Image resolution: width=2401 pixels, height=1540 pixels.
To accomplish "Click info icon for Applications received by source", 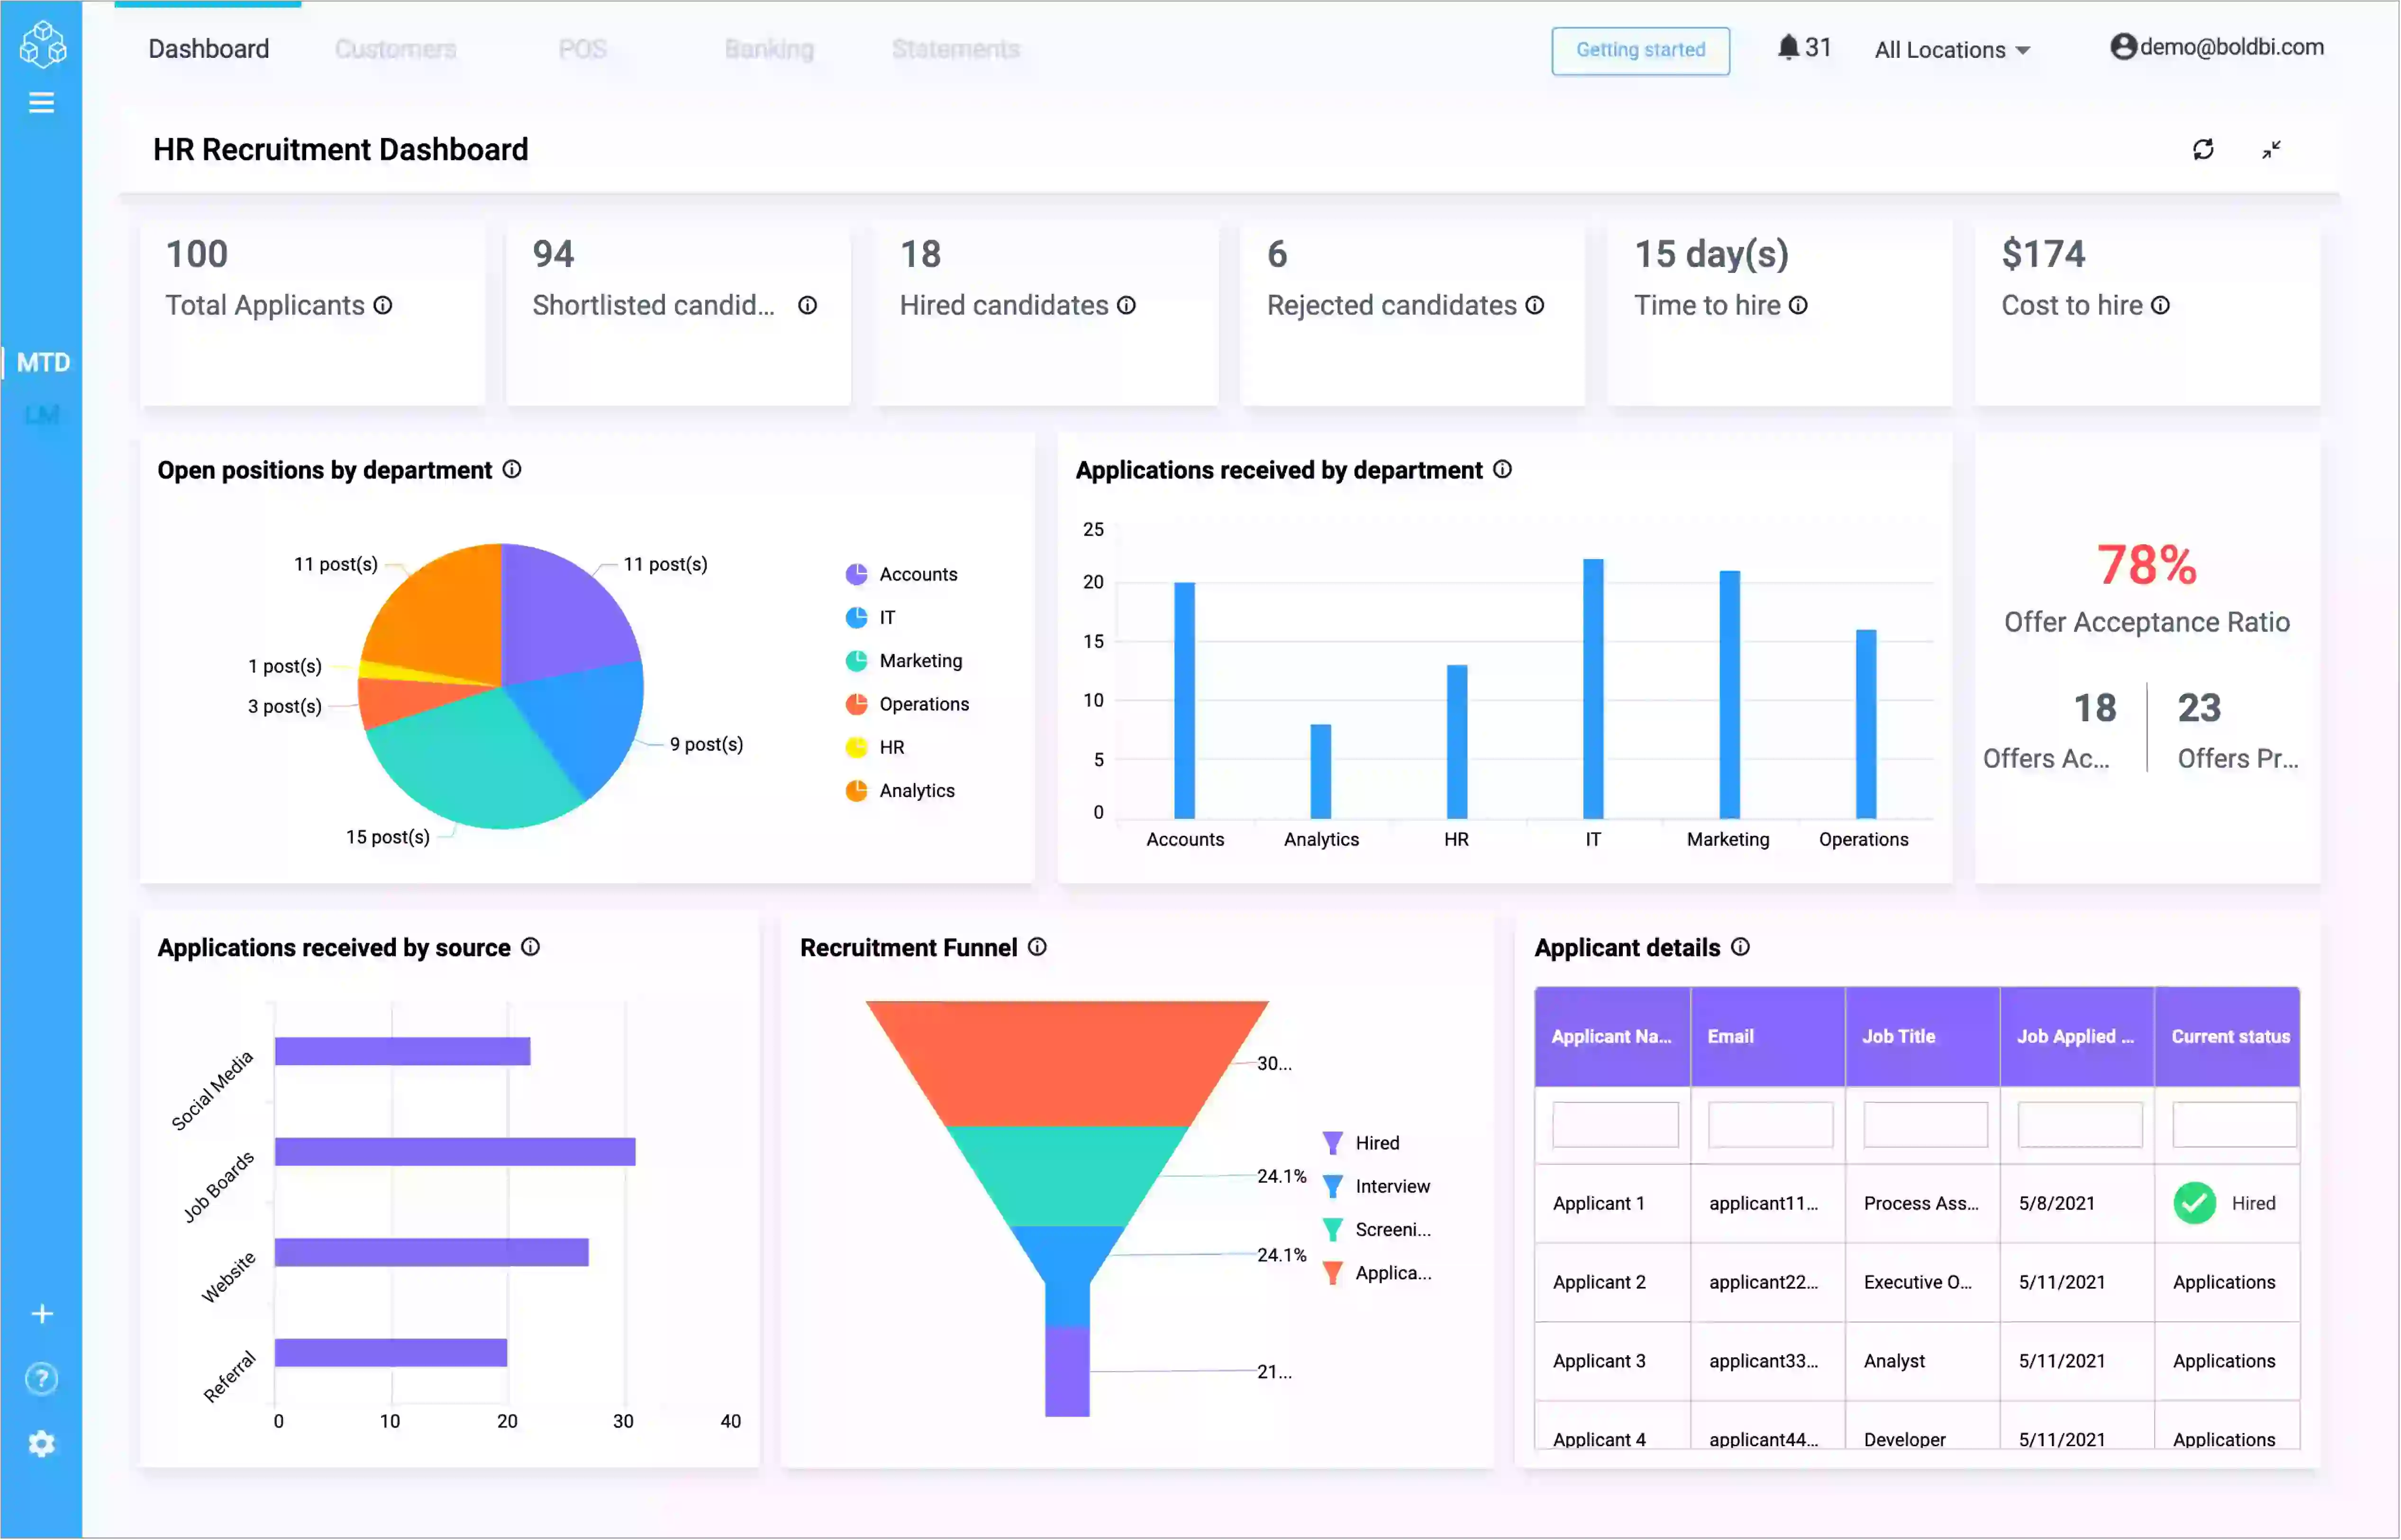I will [x=531, y=948].
